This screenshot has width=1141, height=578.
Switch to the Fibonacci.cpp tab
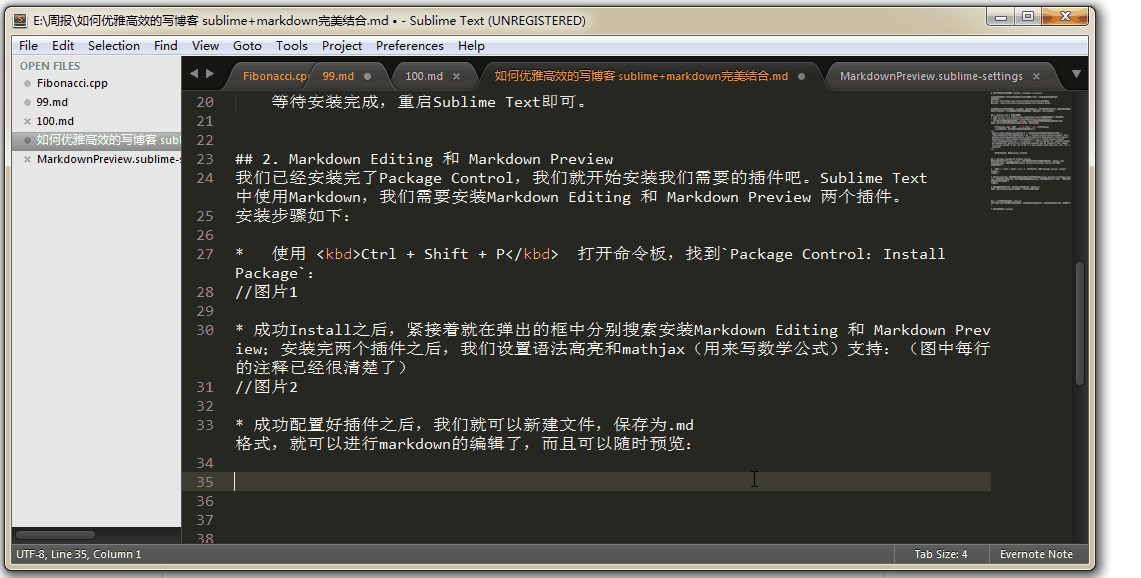(x=274, y=76)
